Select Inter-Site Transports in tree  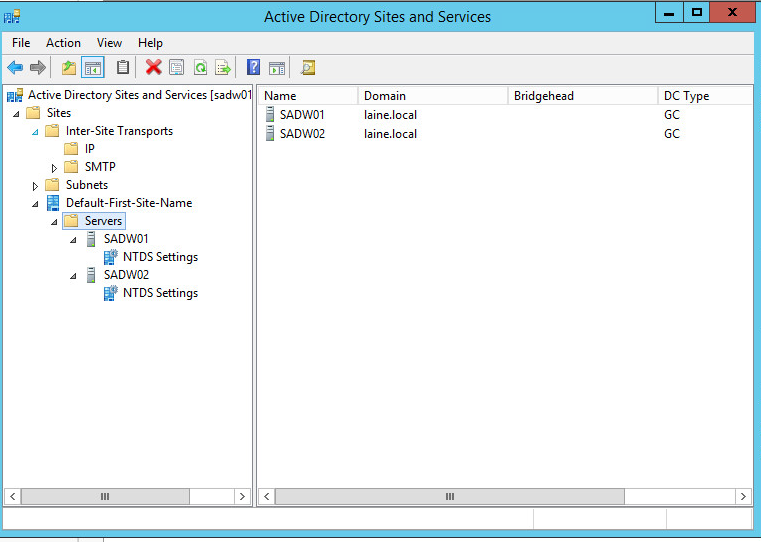(119, 131)
